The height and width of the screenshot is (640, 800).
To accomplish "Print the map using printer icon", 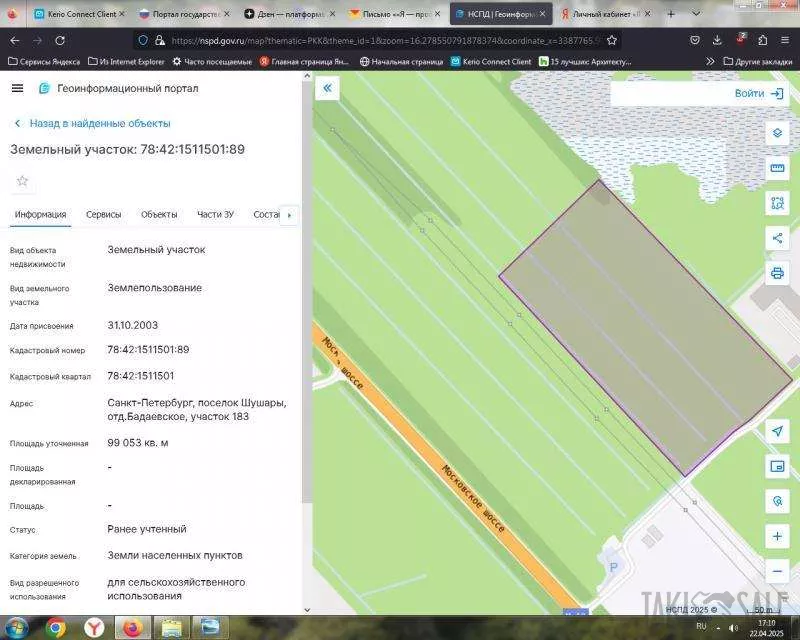I will click(x=777, y=273).
